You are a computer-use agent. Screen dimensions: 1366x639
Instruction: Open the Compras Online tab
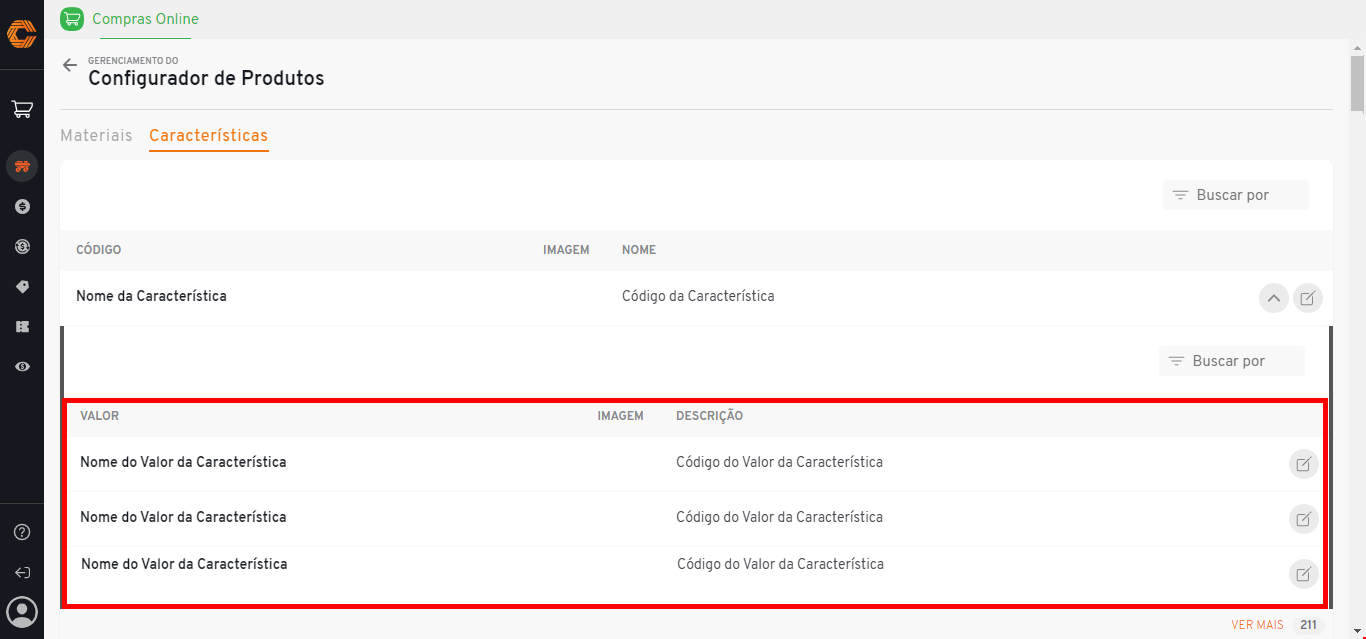[x=145, y=19]
